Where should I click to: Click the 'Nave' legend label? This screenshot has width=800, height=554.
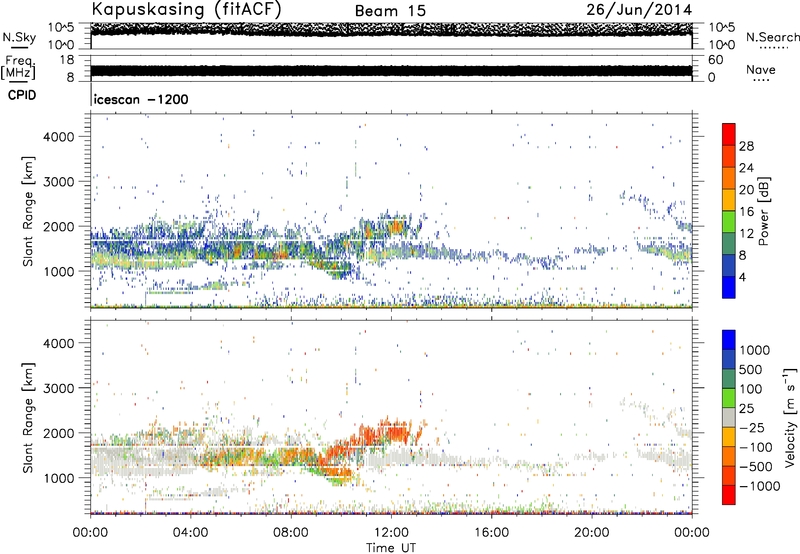coord(761,69)
